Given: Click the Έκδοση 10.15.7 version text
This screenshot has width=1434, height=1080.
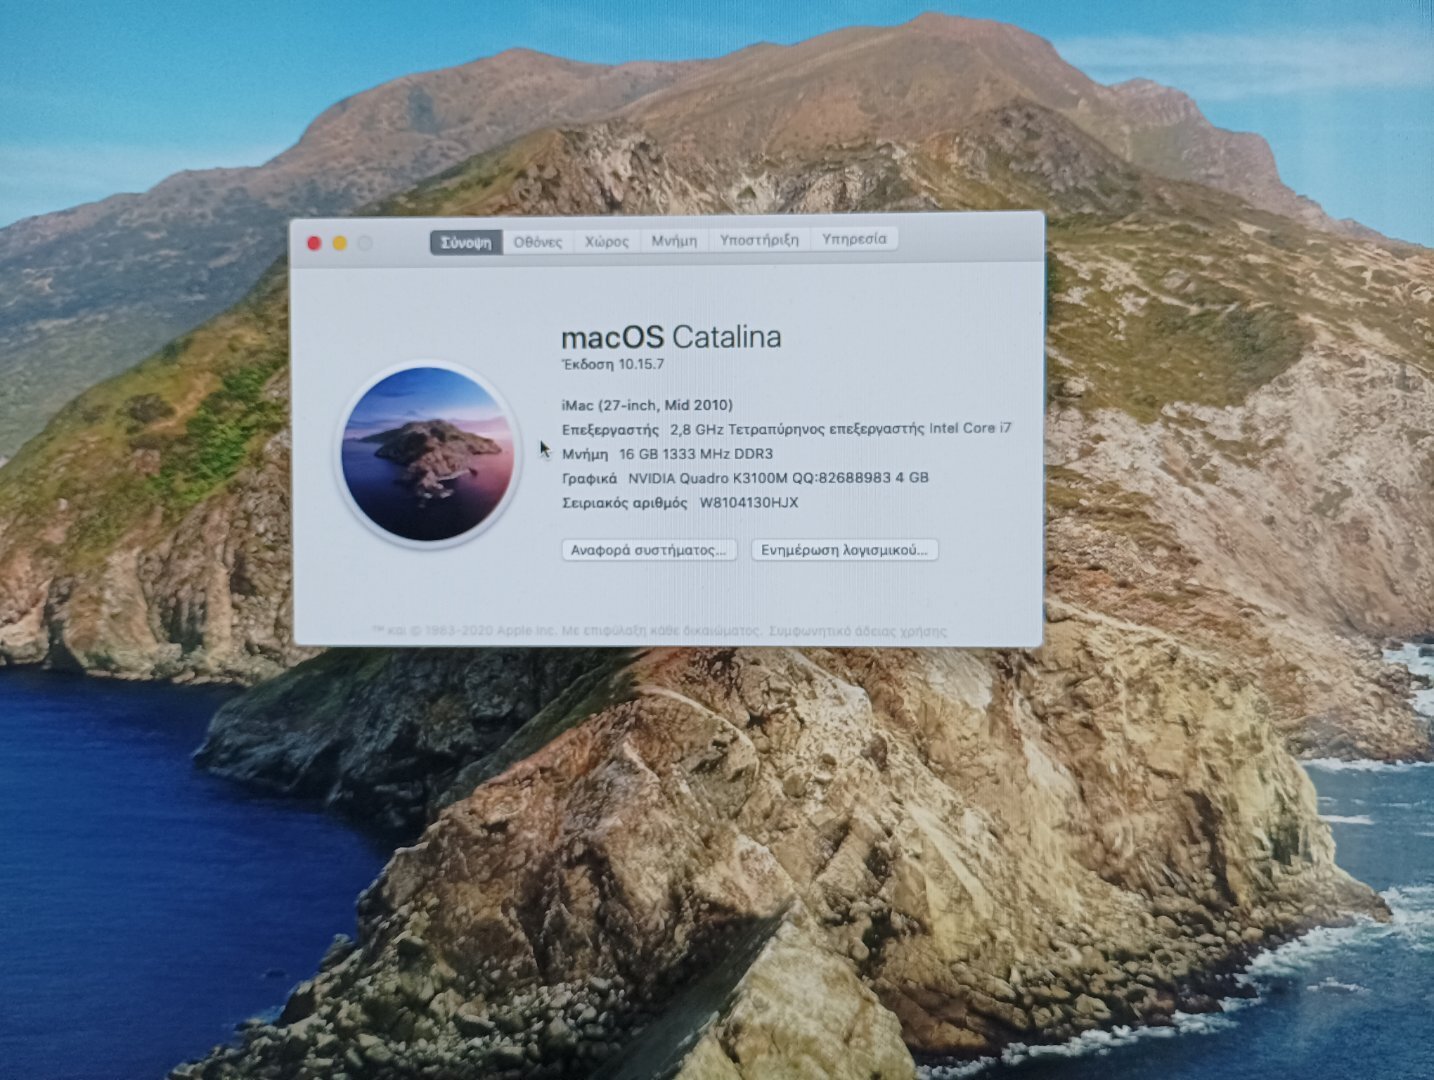Looking at the screenshot, I should pos(613,364).
